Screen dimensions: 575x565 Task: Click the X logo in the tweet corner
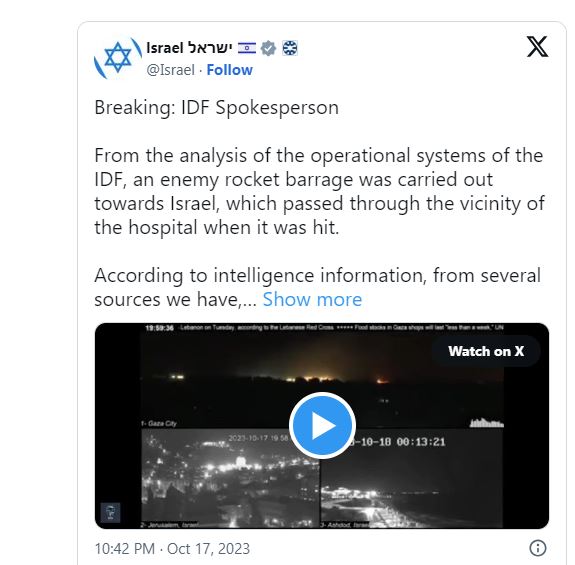click(537, 47)
